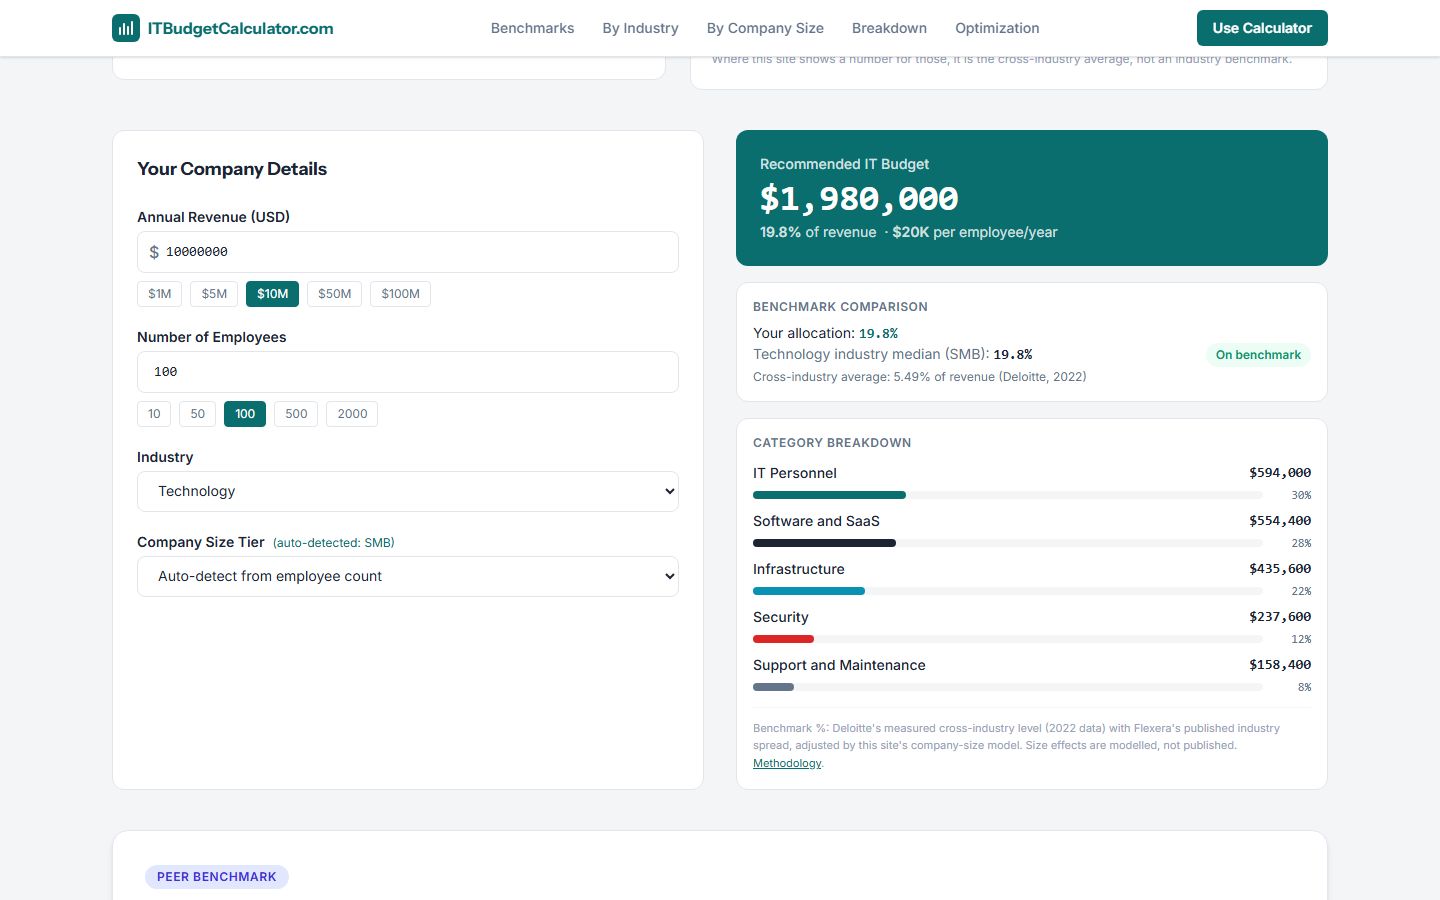The height and width of the screenshot is (900, 1440).
Task: Focus the Annual Revenue input field
Action: click(408, 252)
